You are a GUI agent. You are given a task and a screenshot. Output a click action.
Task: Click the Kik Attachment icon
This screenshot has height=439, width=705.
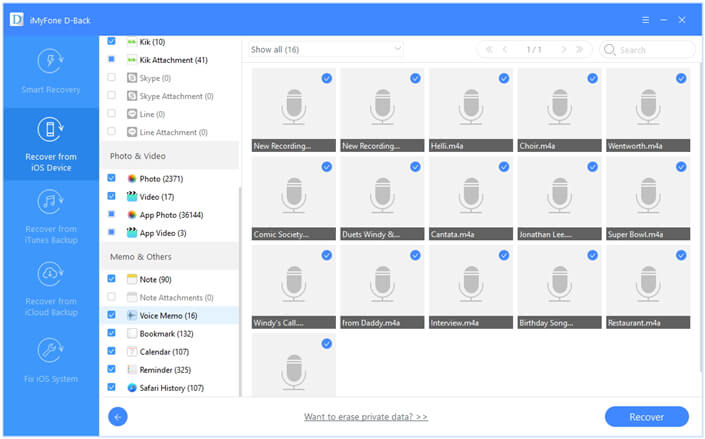coord(132,60)
